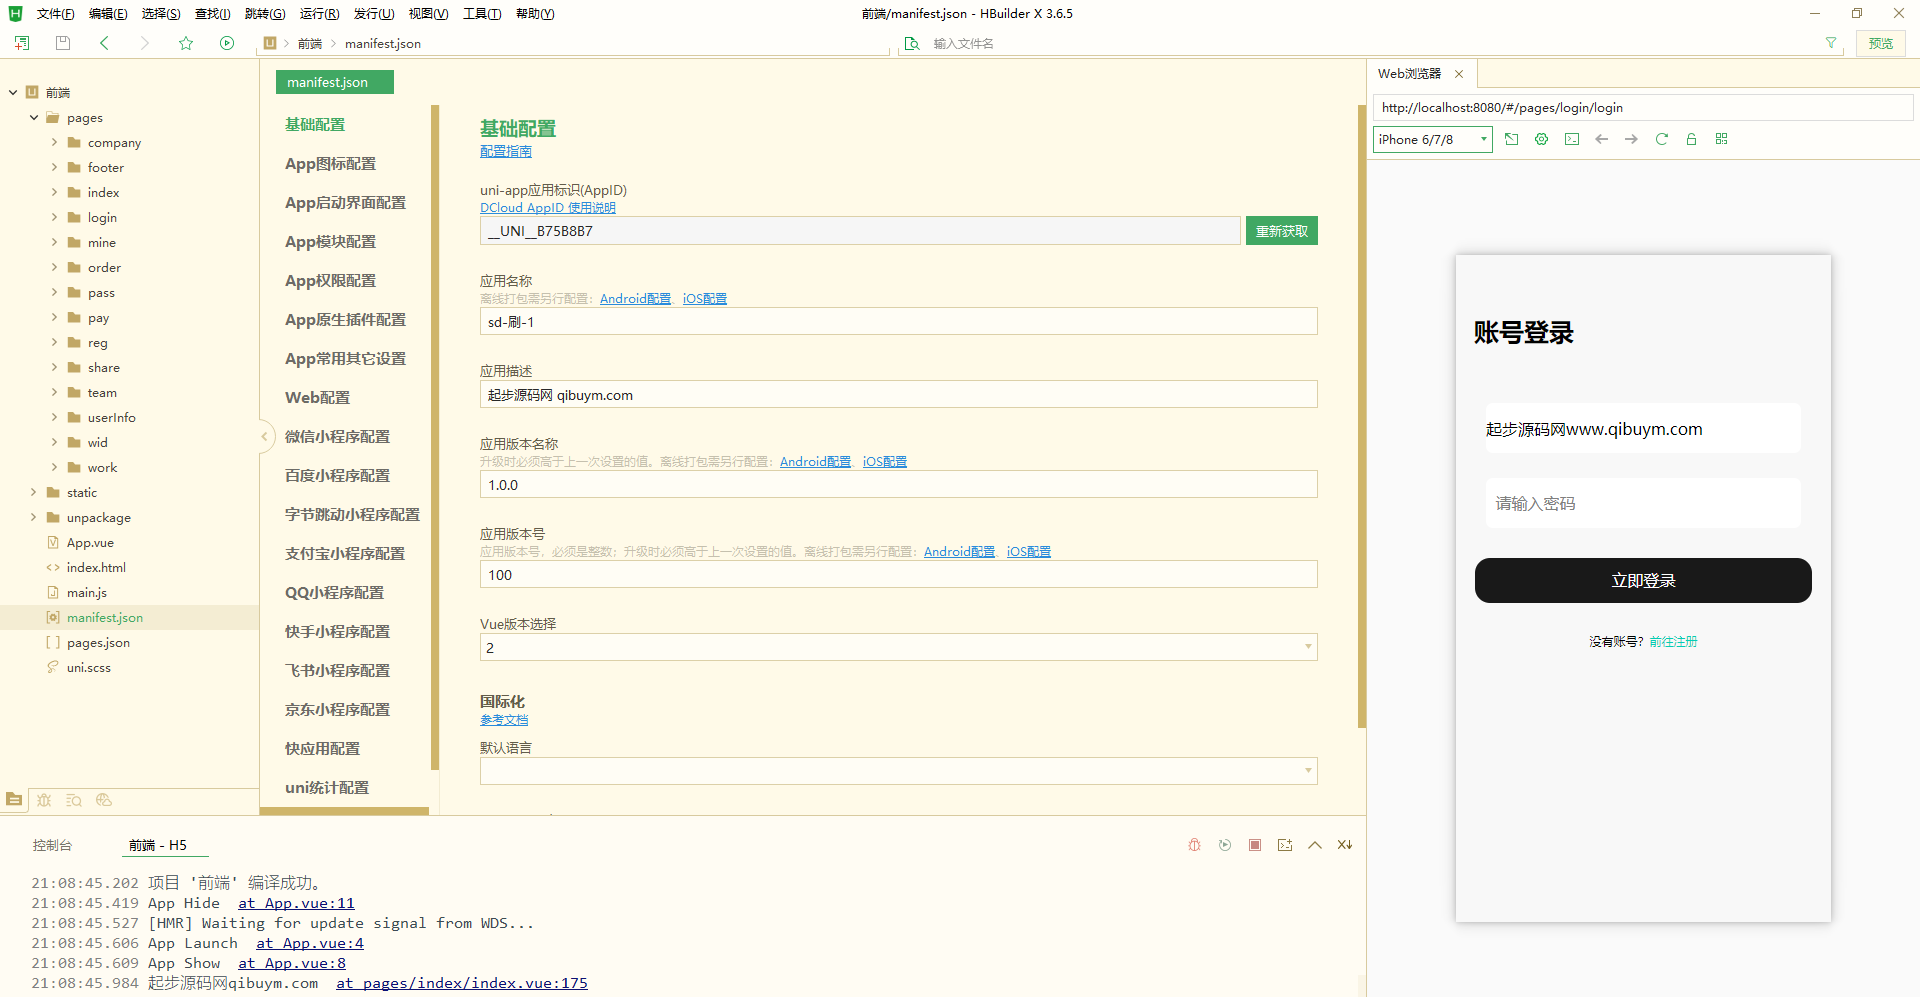Open the Vue版本选择 dropdown

click(898, 647)
